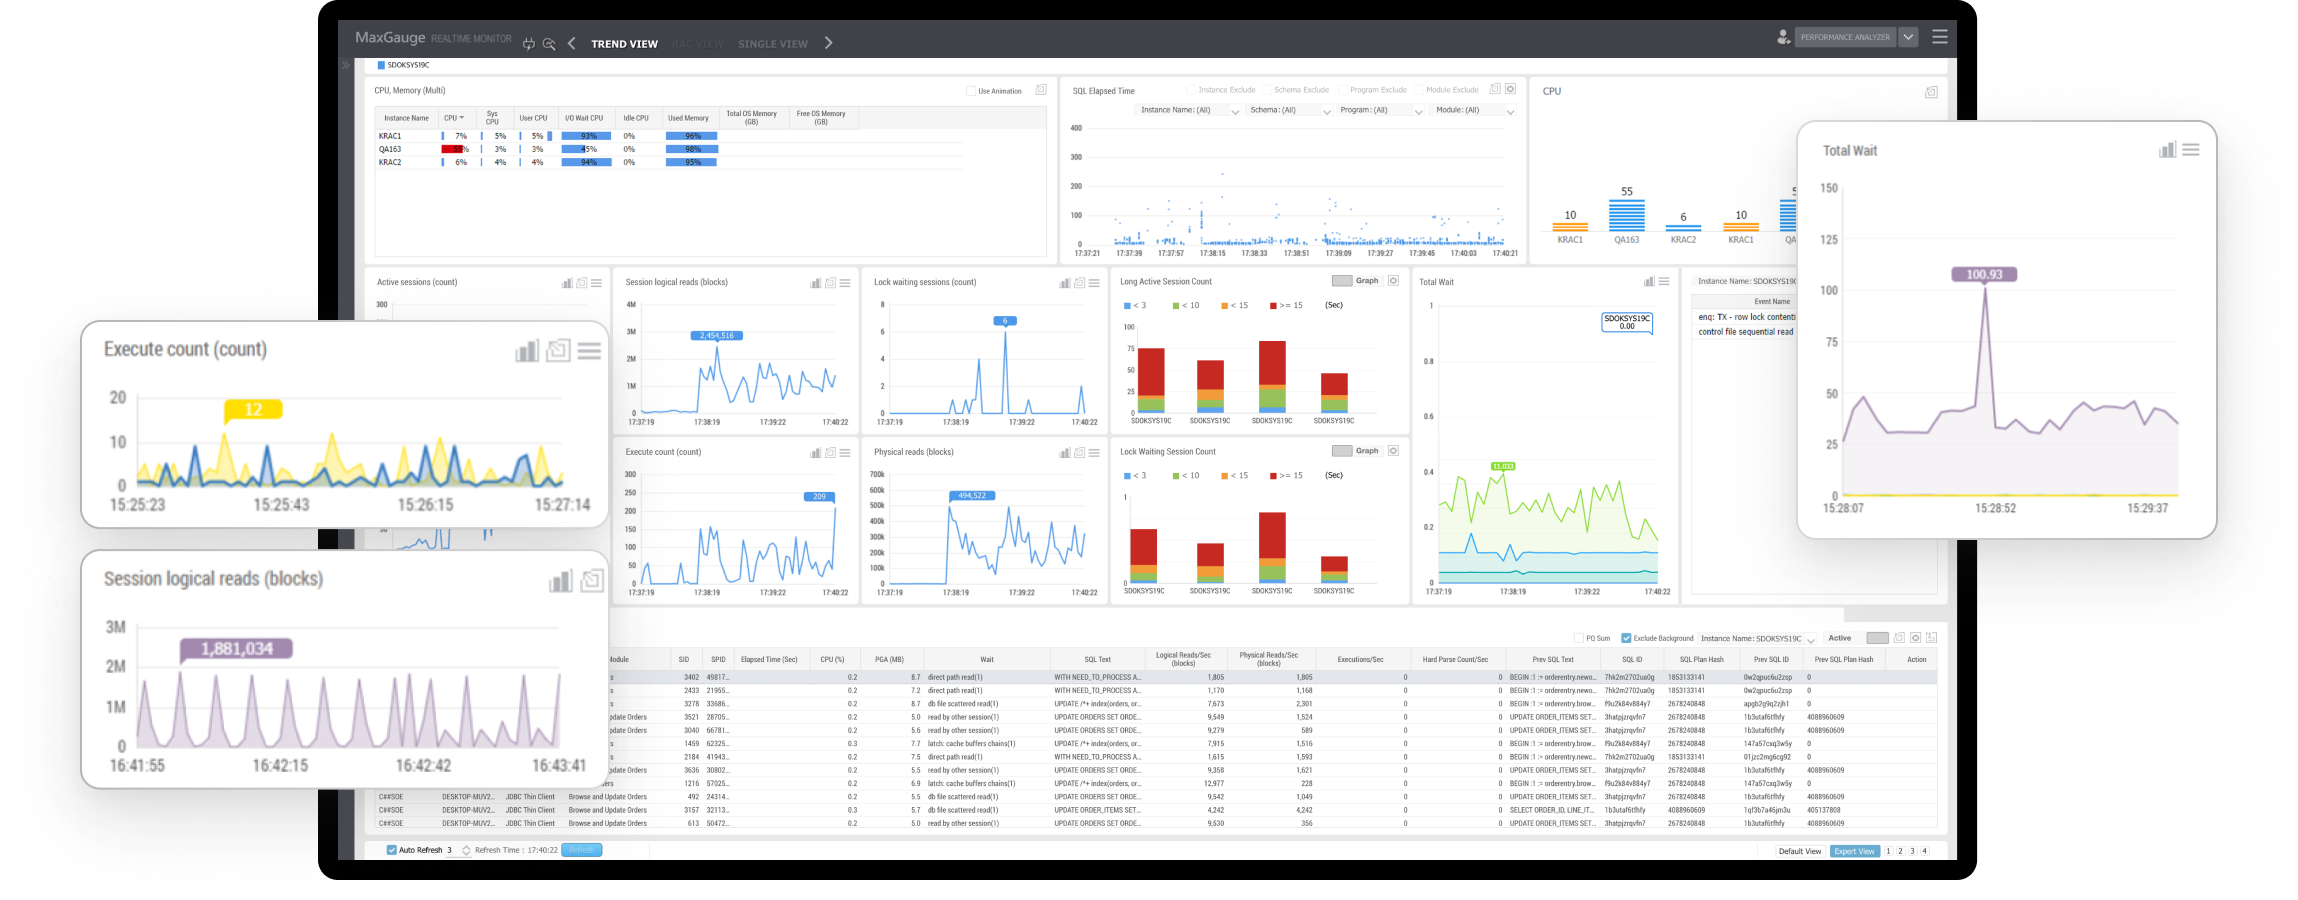Open Long Active Session Count settings icon
The width and height of the screenshot is (2298, 900).
tap(1393, 281)
